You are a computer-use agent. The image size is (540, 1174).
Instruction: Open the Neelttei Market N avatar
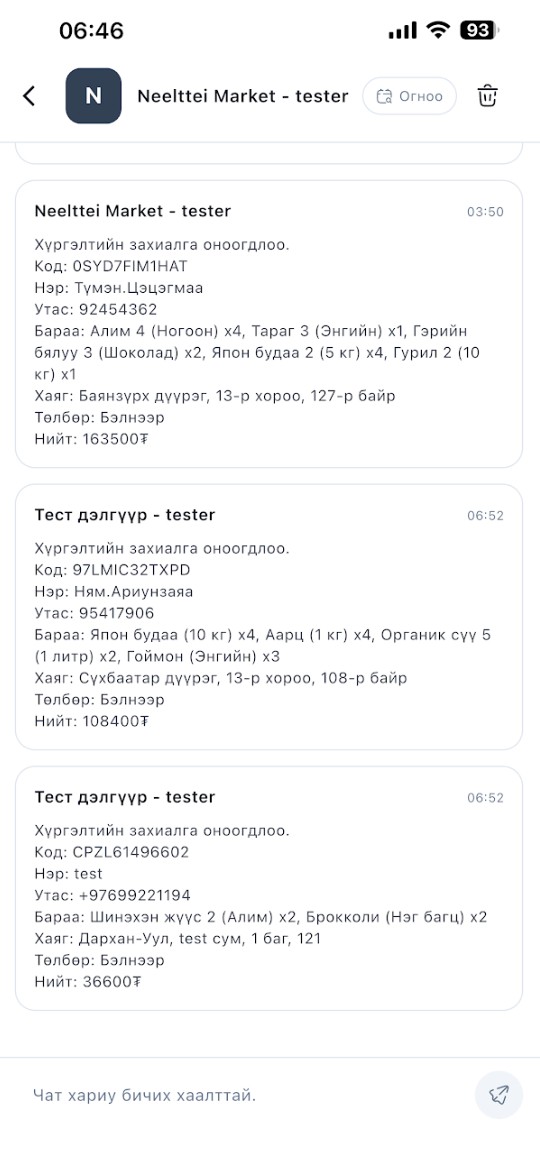click(x=94, y=96)
